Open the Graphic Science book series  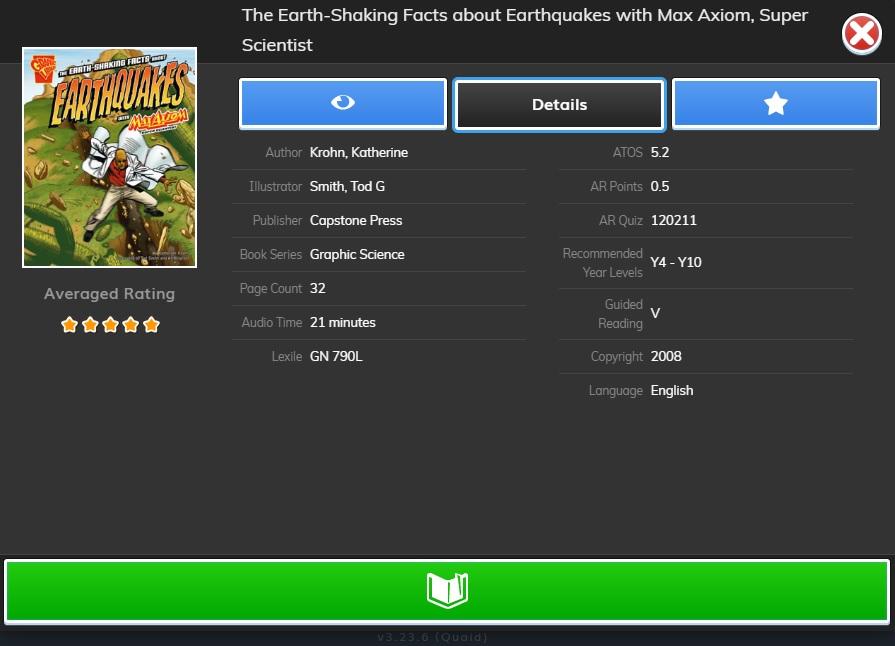pos(357,255)
